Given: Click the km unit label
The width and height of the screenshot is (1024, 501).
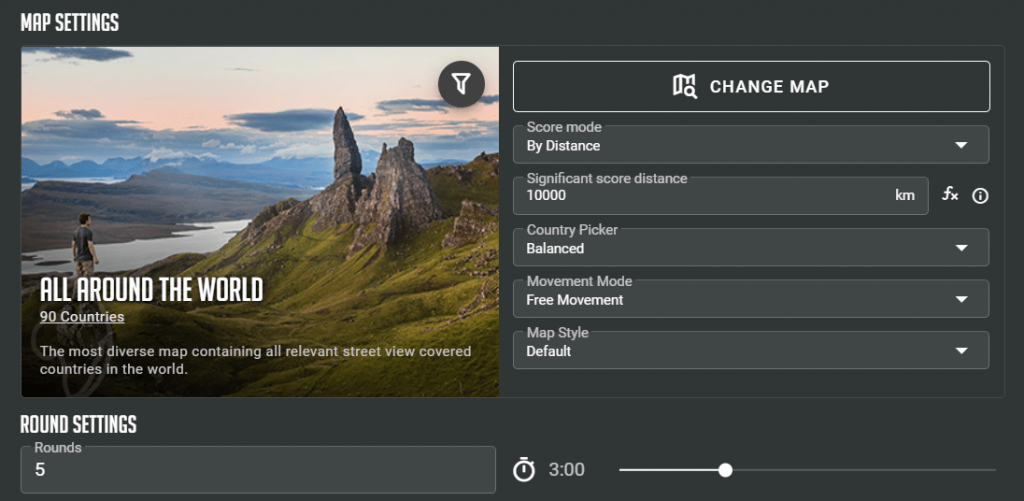Looking at the screenshot, I should point(904,195).
